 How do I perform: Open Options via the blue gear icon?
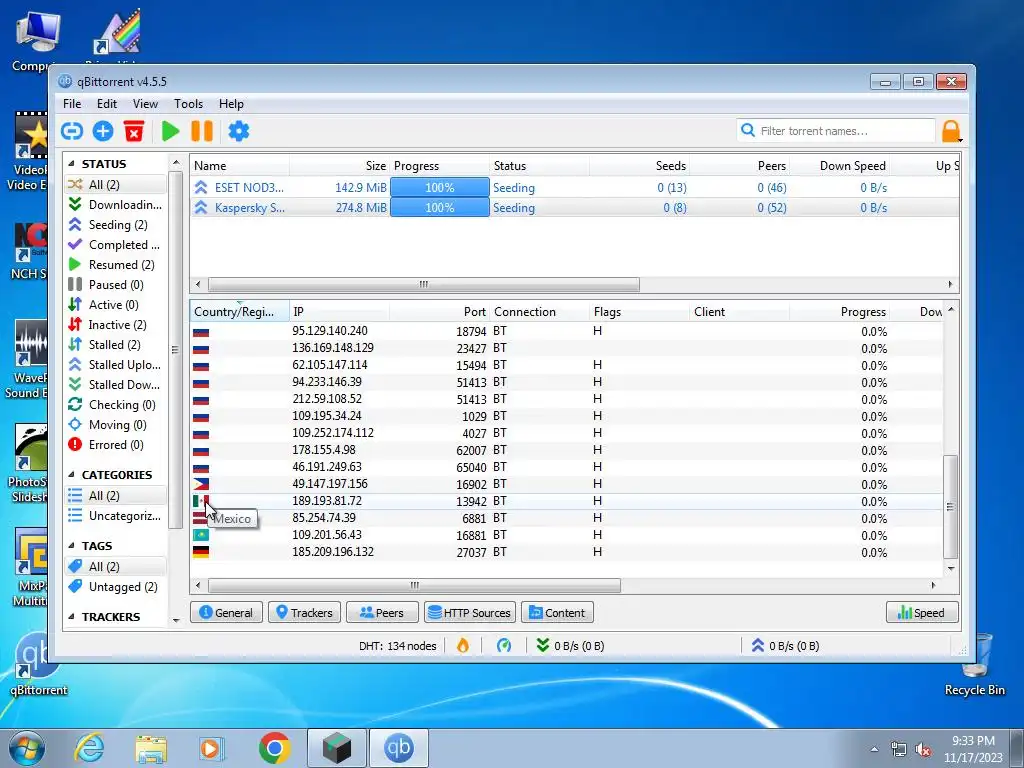[238, 131]
